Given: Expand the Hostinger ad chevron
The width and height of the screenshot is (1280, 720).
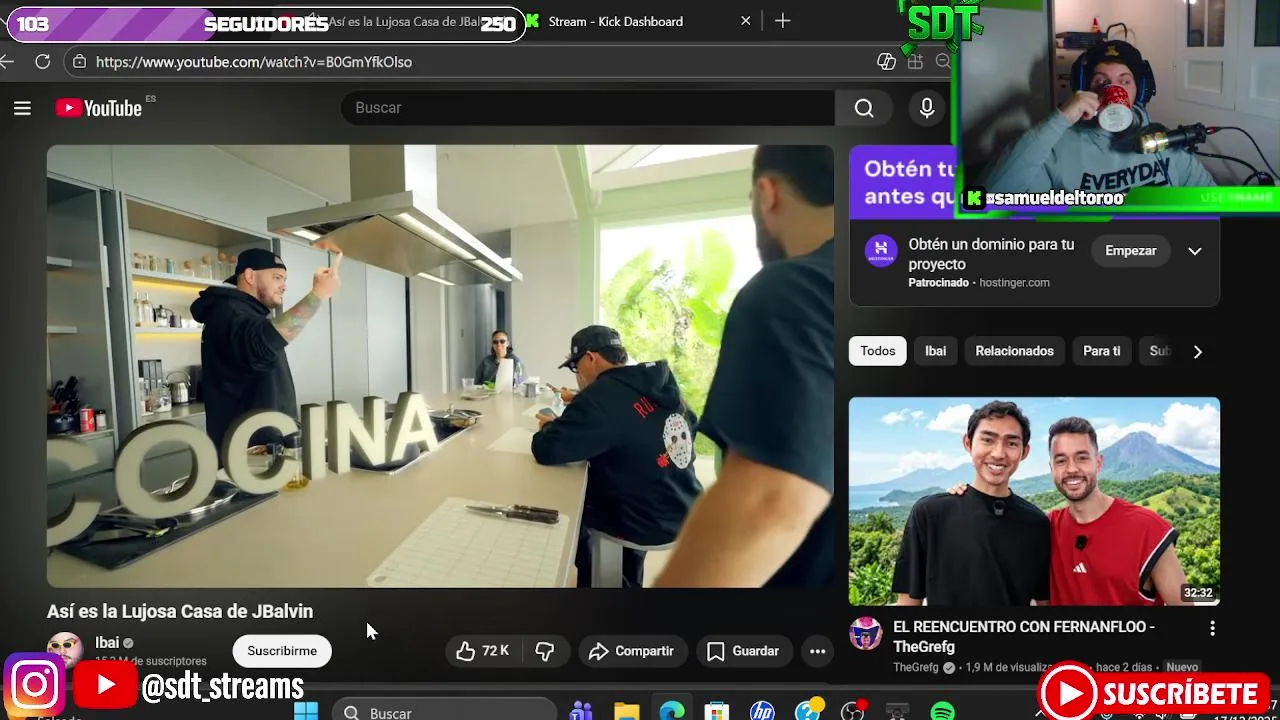Looking at the screenshot, I should pos(1194,251).
